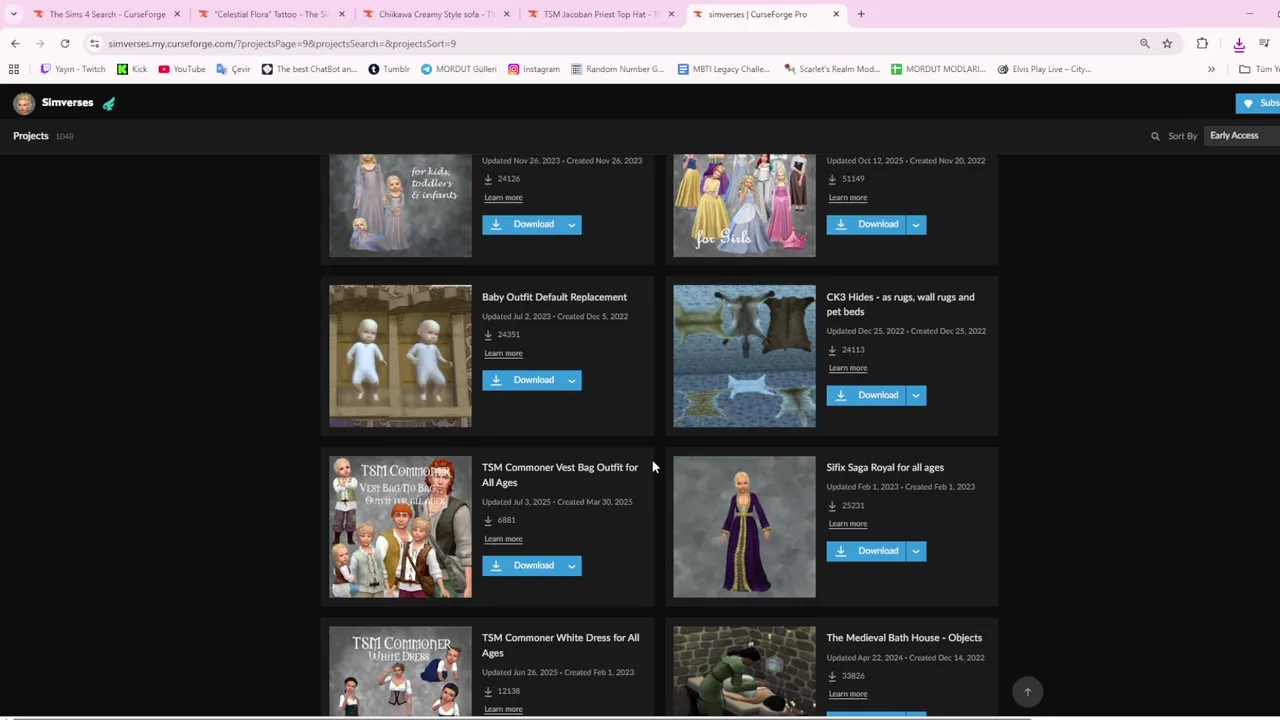
Task: Expand download options for Baby Outfit Default Replacement
Action: coord(572,380)
